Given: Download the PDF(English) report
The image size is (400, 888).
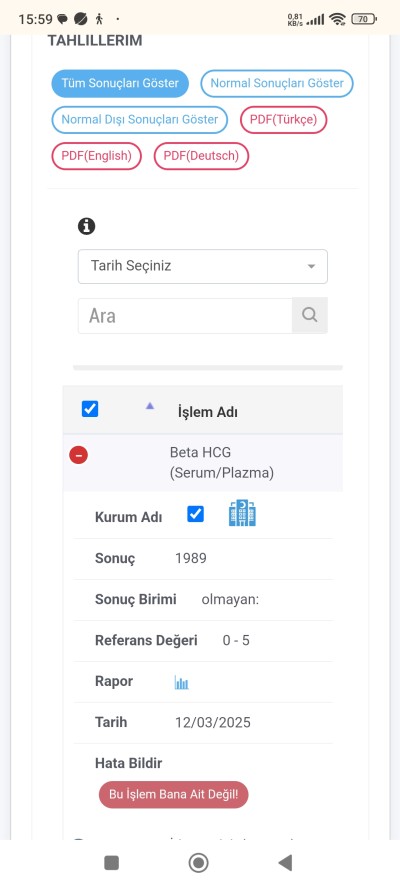Looking at the screenshot, I should (x=96, y=156).
